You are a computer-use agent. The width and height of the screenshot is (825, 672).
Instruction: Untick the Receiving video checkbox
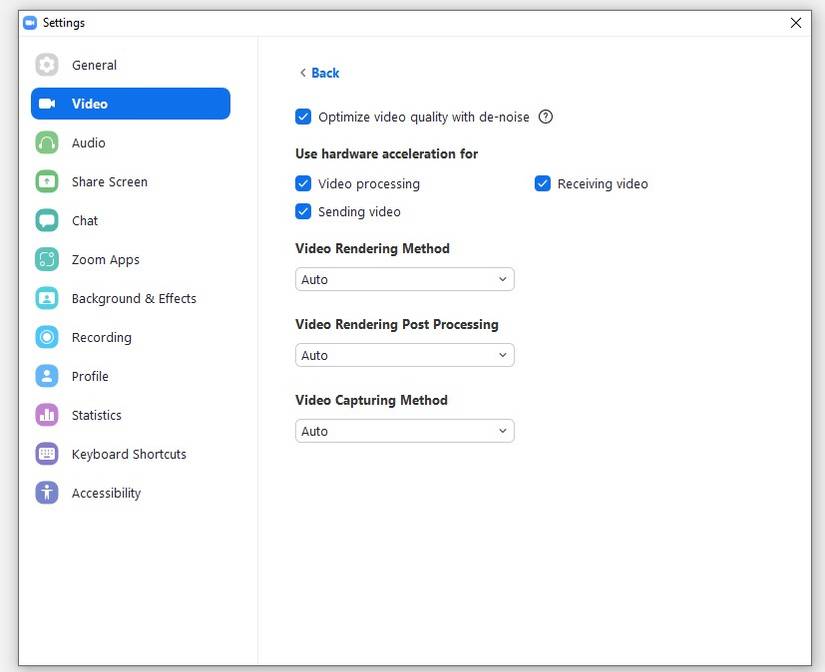[543, 184]
